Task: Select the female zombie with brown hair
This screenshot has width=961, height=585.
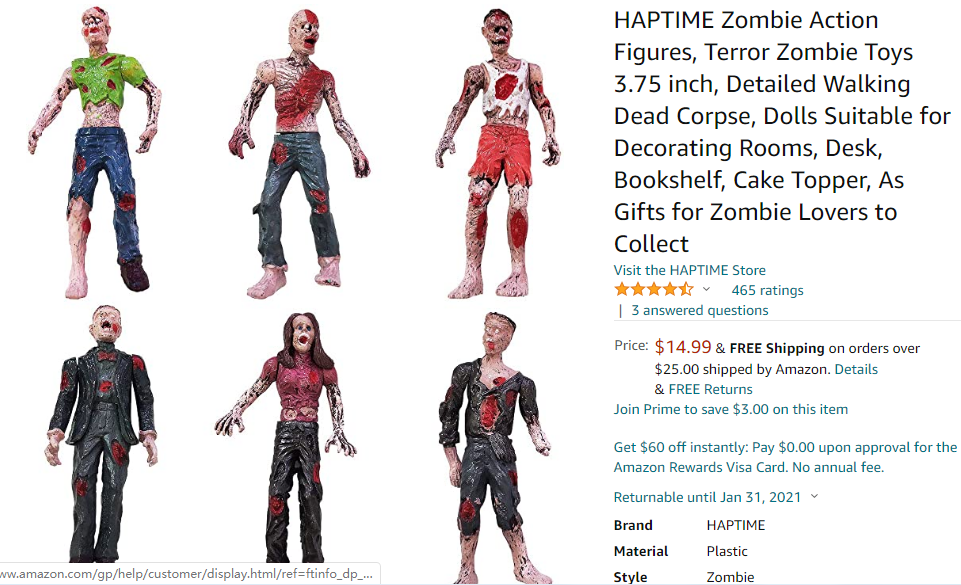Action: point(286,437)
